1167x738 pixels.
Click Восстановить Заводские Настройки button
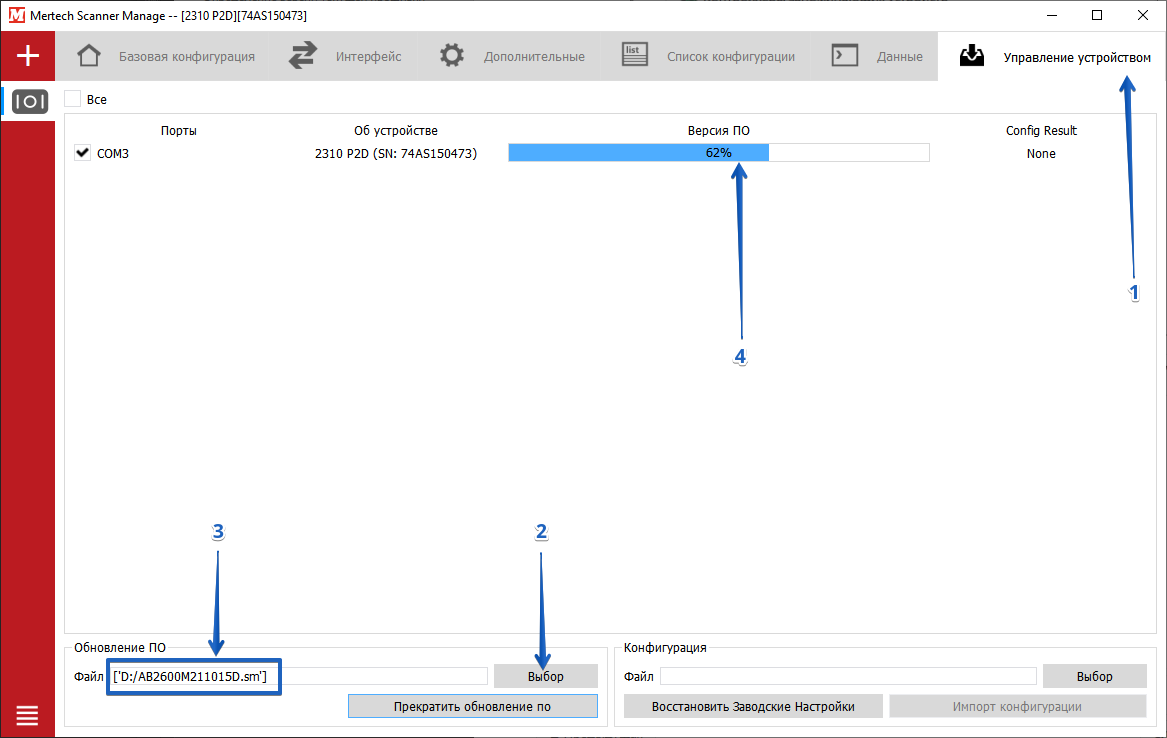[753, 707]
